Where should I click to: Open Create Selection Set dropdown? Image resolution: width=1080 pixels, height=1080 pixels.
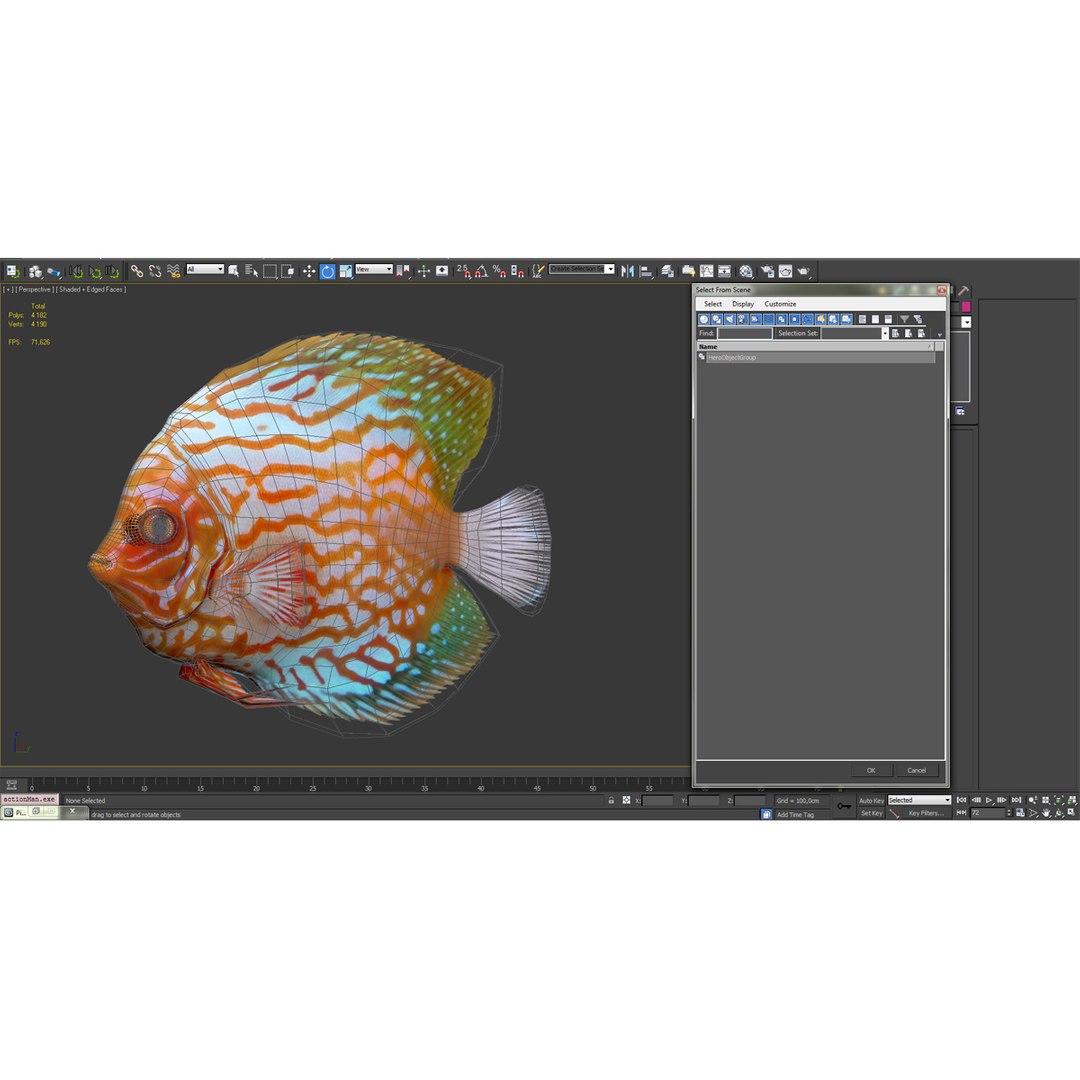click(581, 269)
